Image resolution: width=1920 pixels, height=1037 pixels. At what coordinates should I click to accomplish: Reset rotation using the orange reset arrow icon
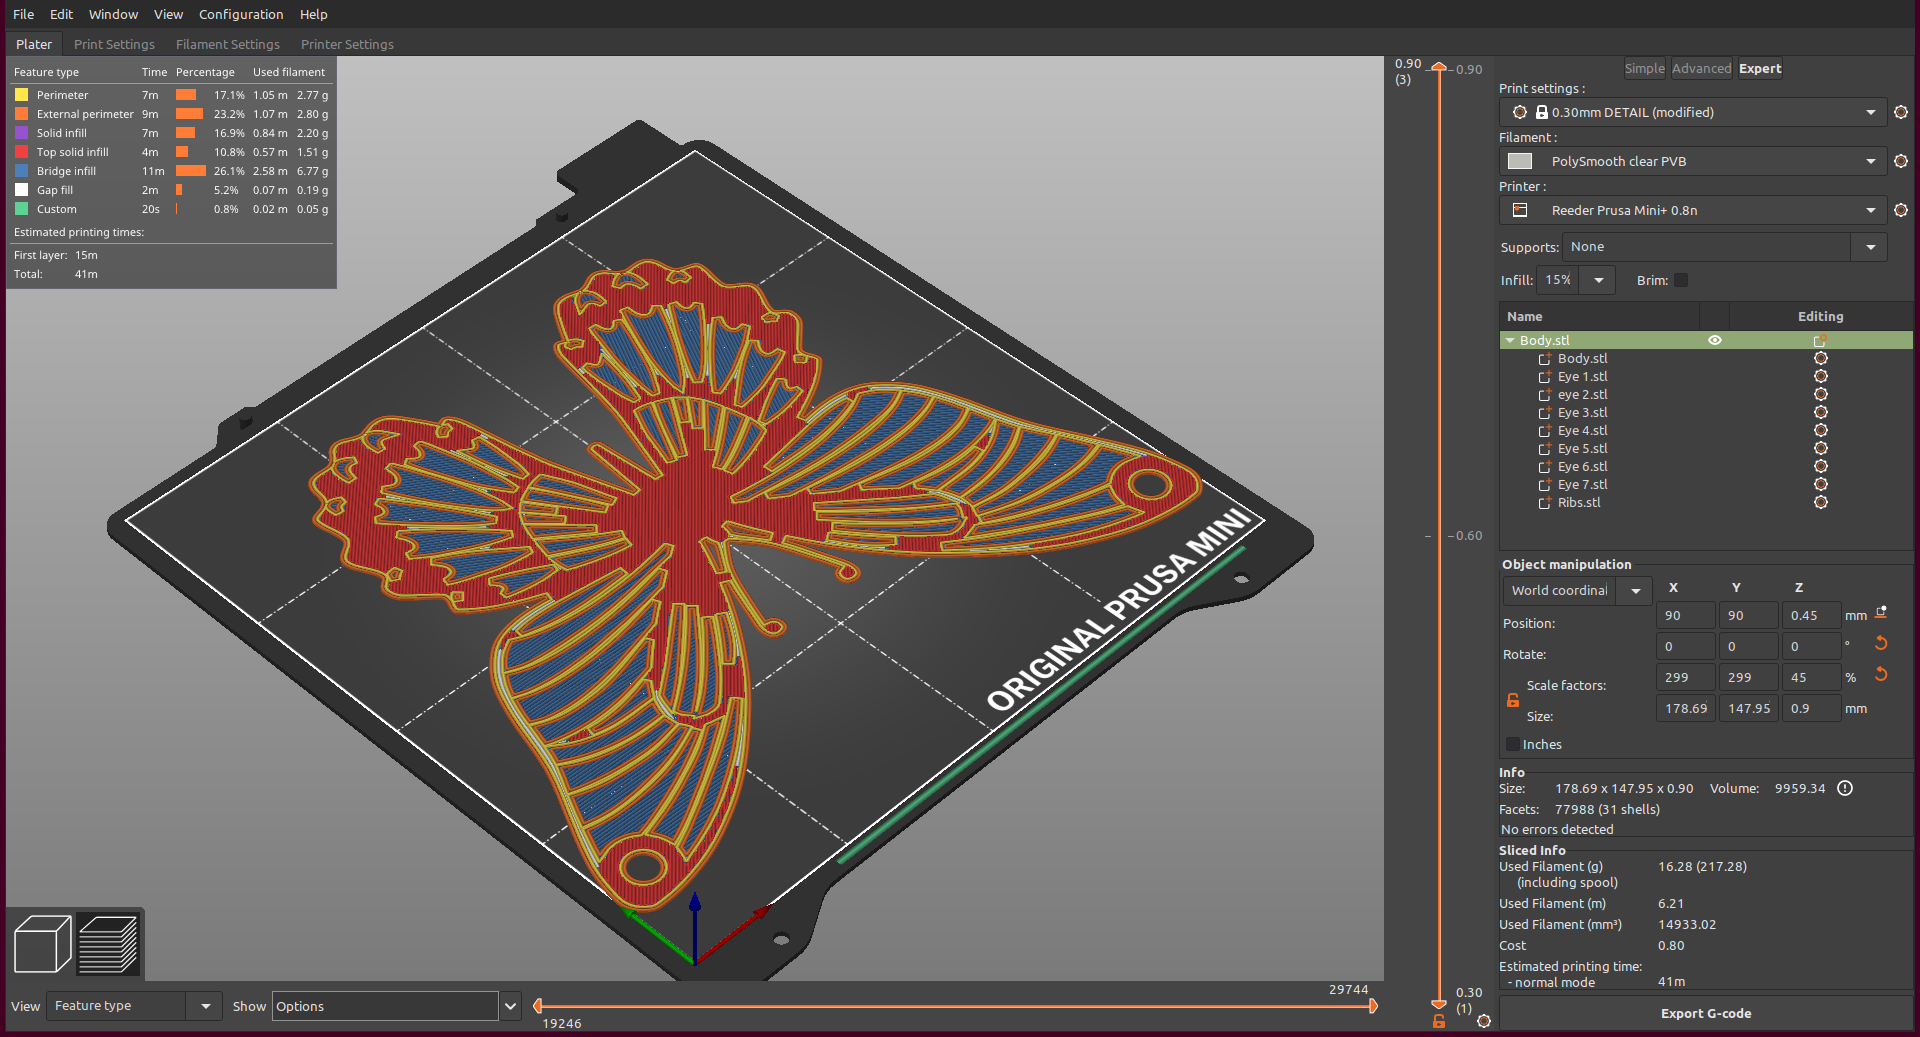tap(1881, 645)
